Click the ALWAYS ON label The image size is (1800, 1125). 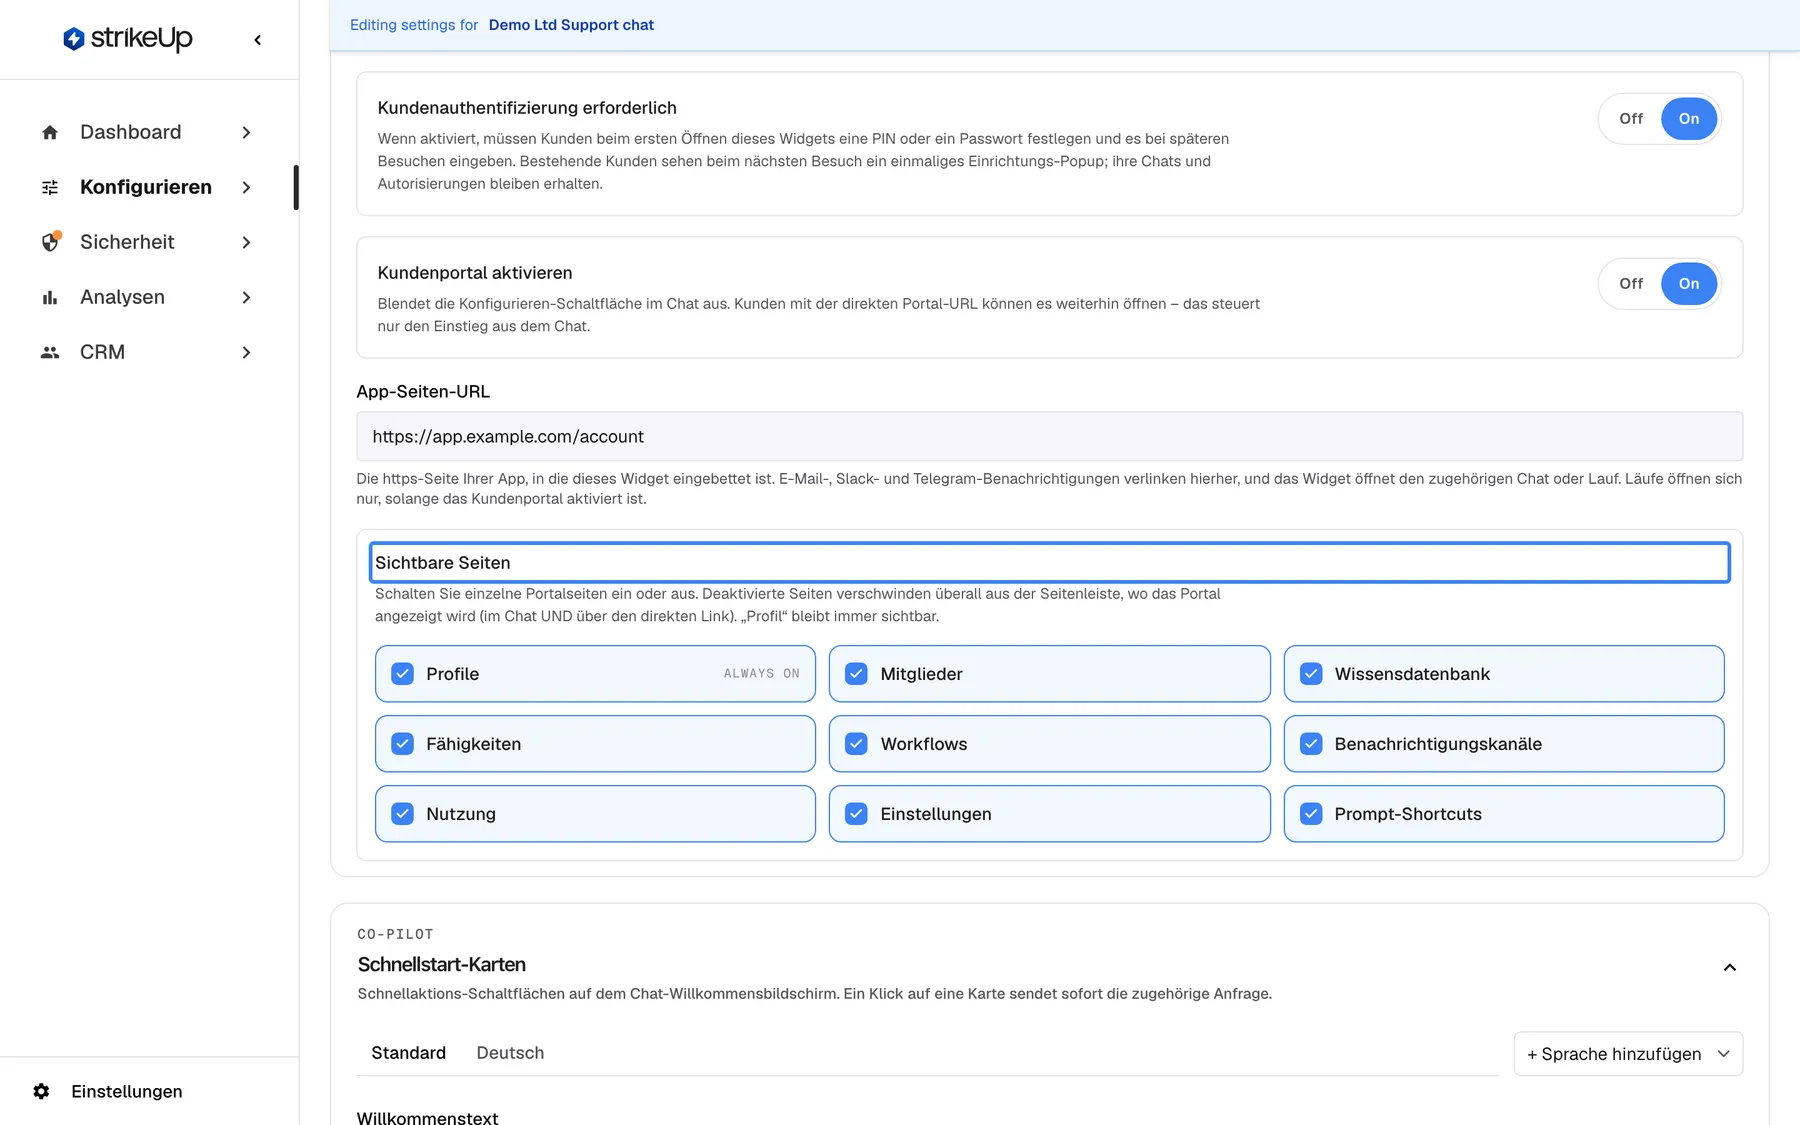click(x=762, y=674)
